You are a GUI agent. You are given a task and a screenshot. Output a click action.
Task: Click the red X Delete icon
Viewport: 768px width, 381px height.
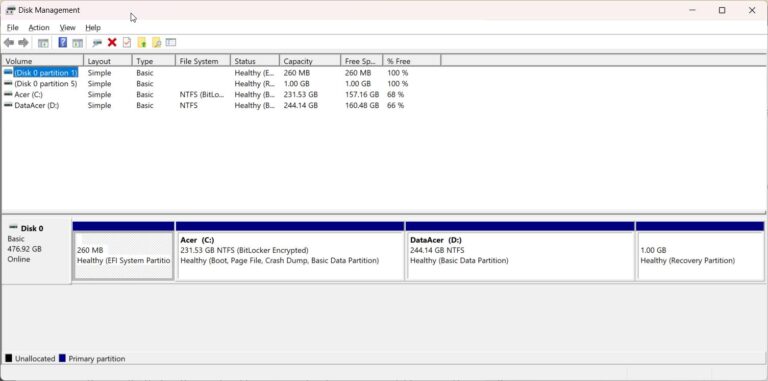[x=112, y=43]
